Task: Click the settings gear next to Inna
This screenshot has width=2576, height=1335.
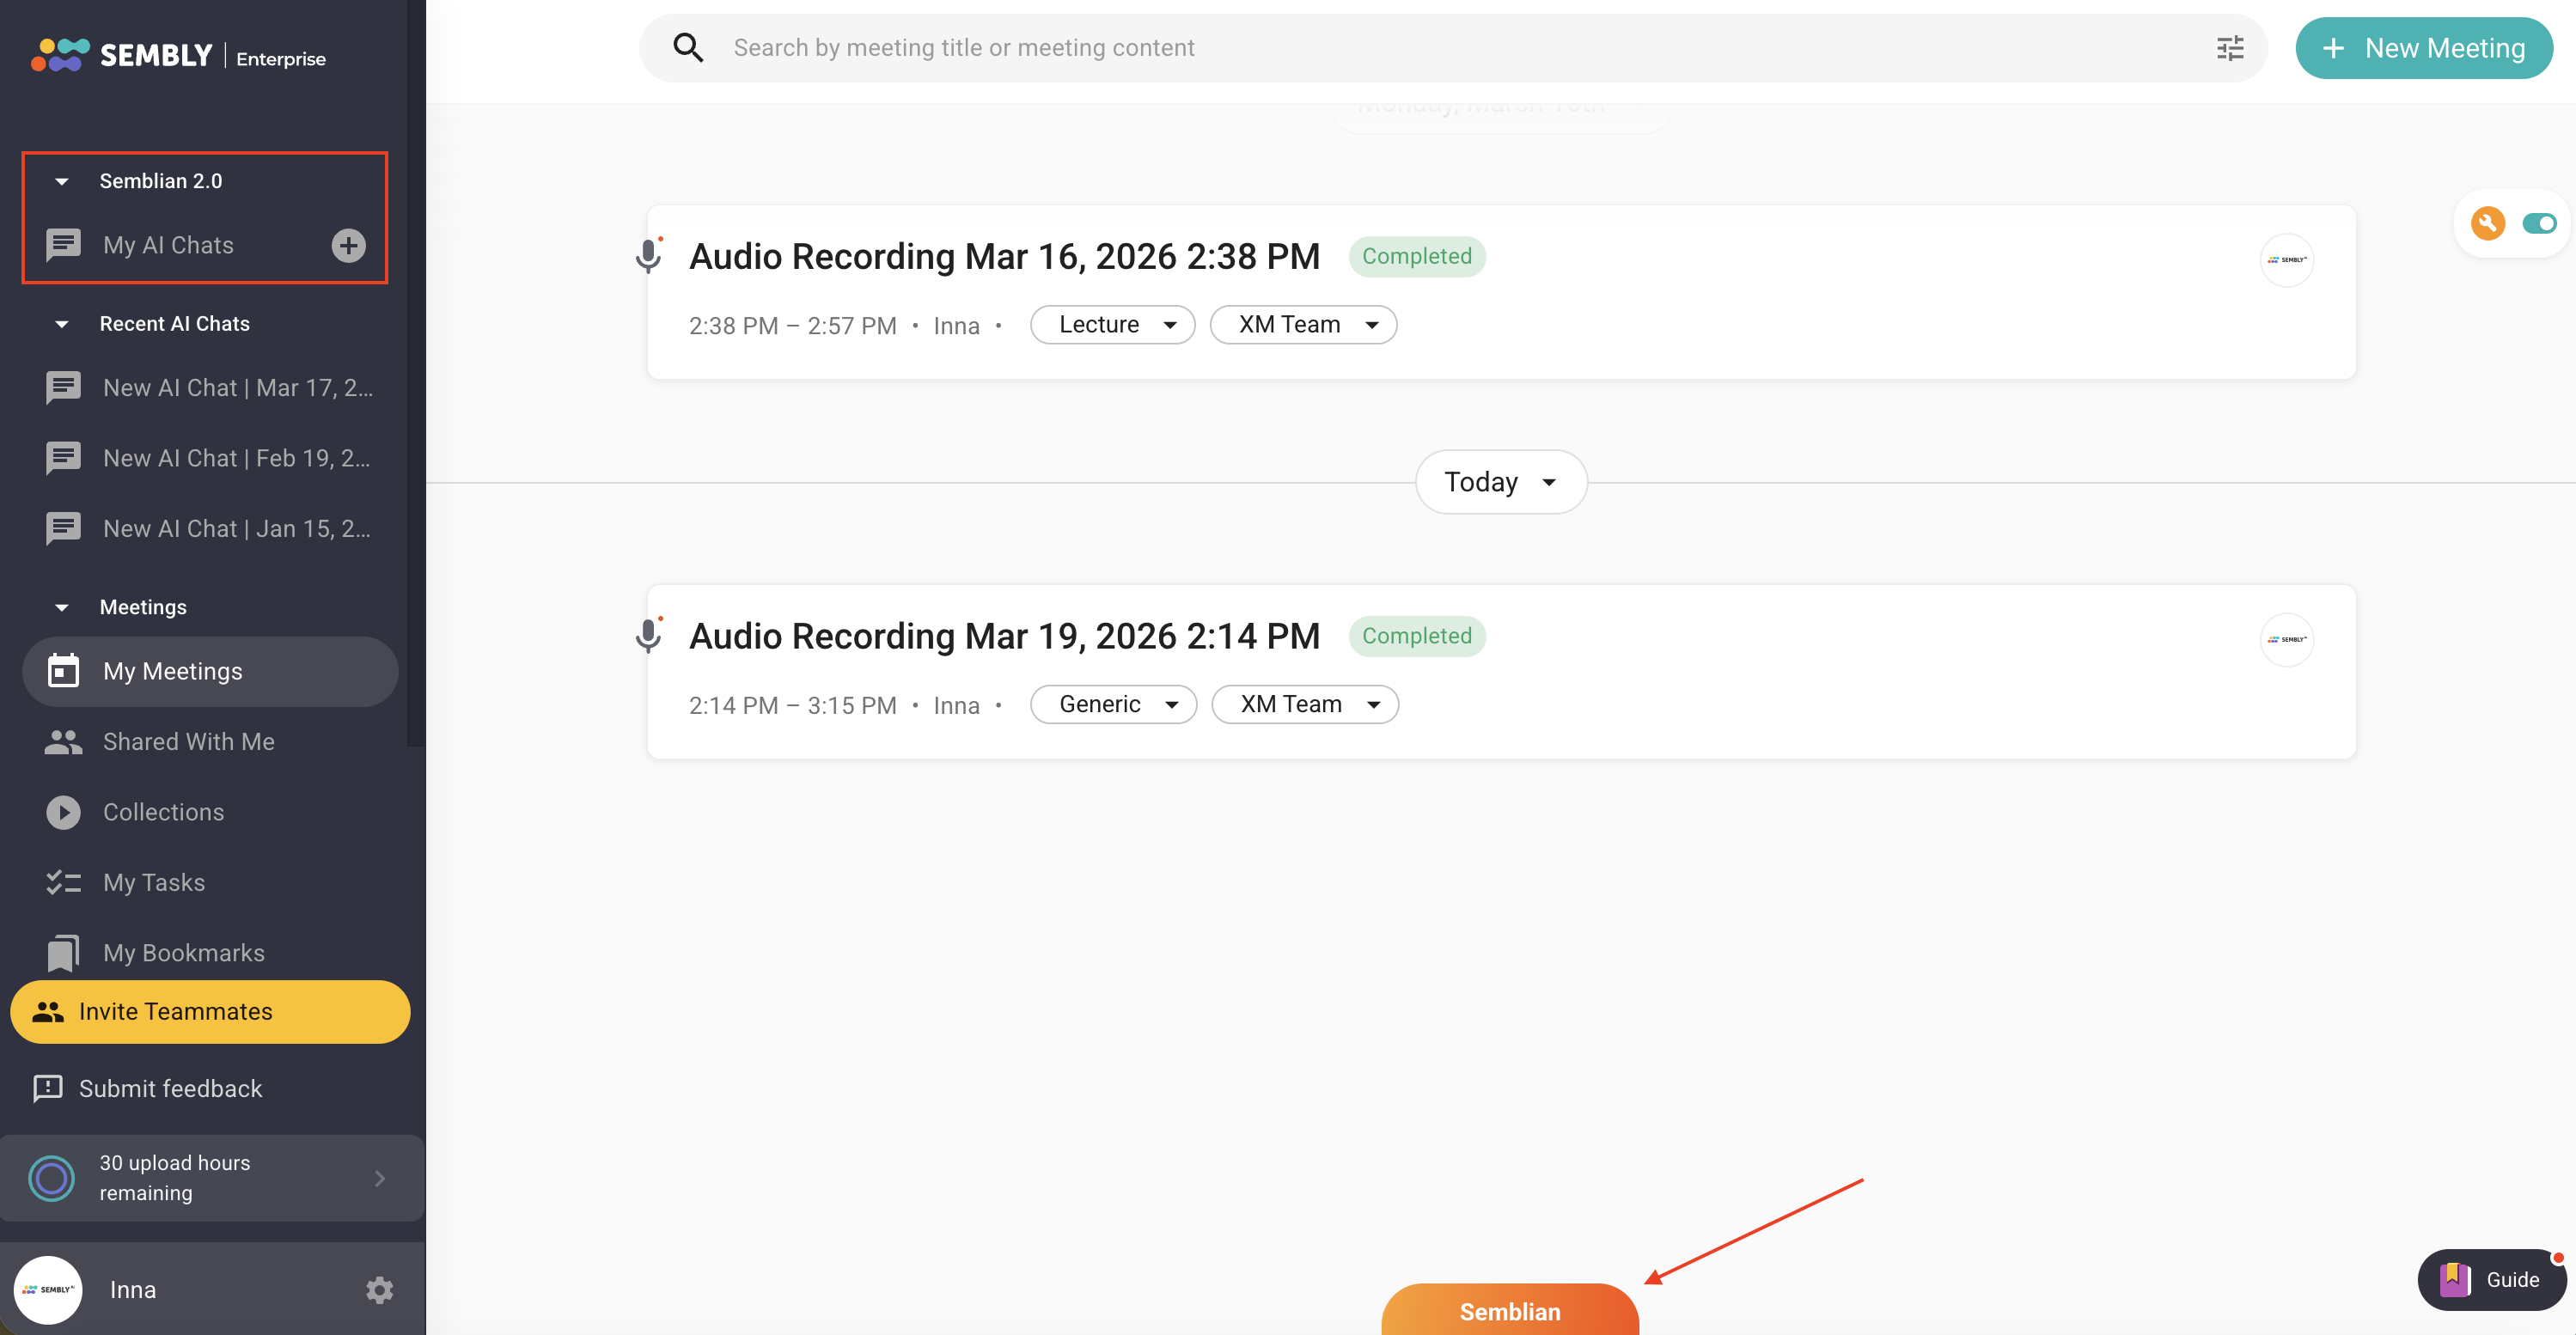Action: coord(379,1289)
